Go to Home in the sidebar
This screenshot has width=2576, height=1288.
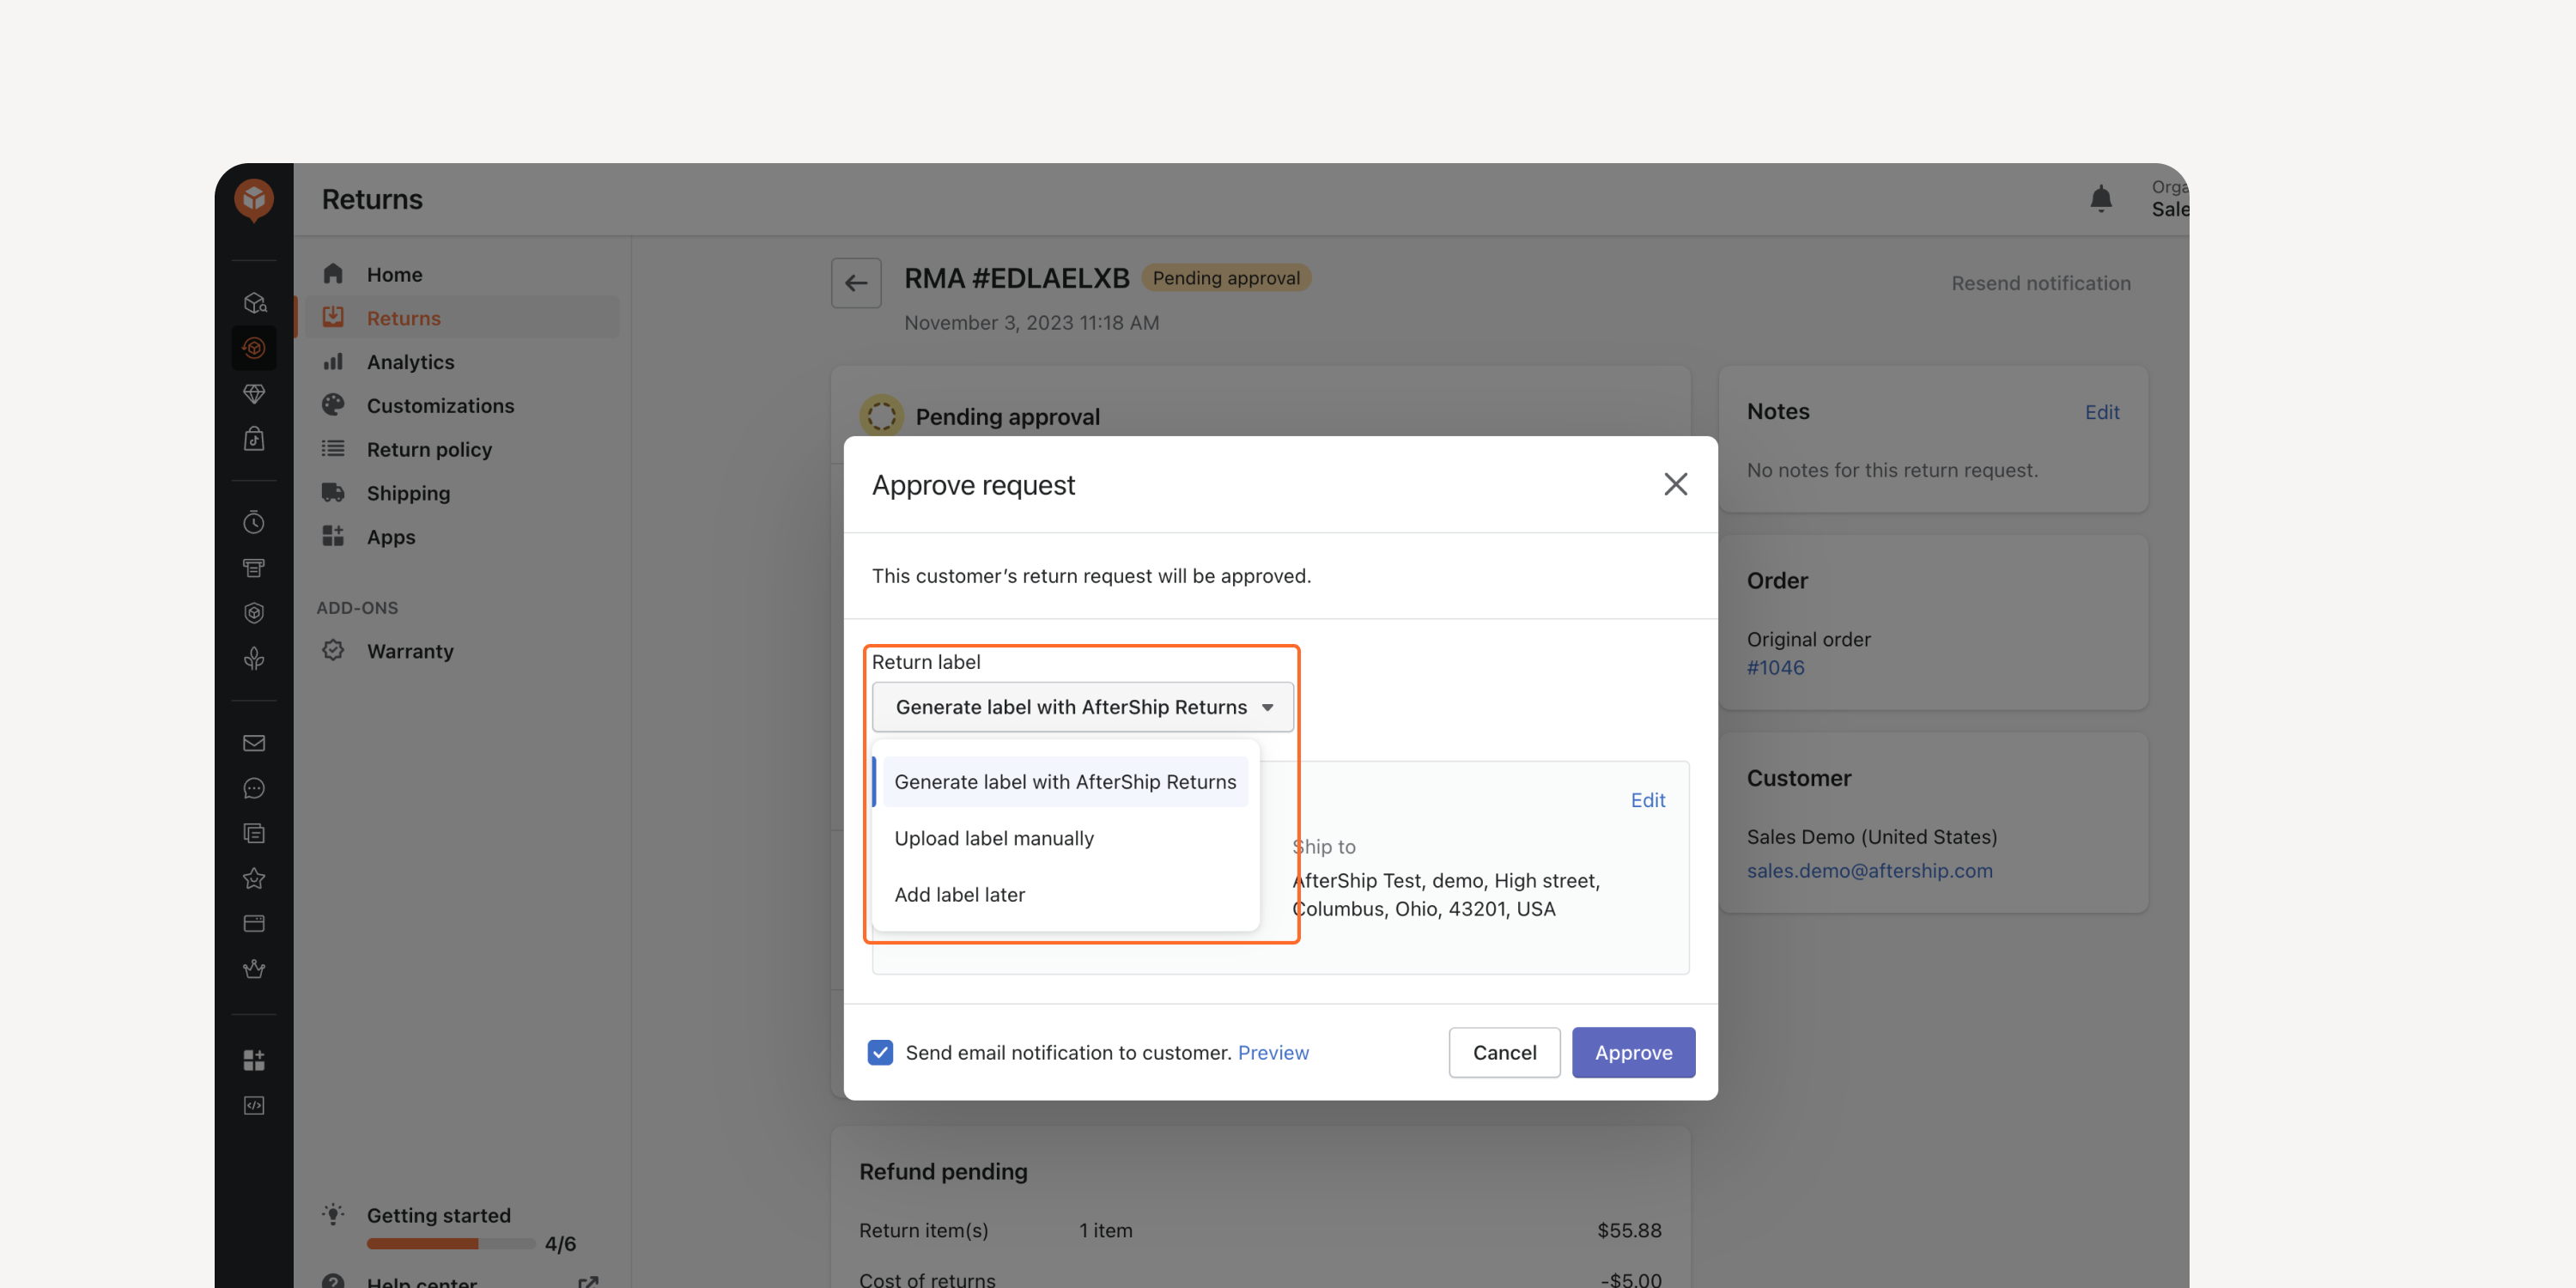(x=394, y=274)
